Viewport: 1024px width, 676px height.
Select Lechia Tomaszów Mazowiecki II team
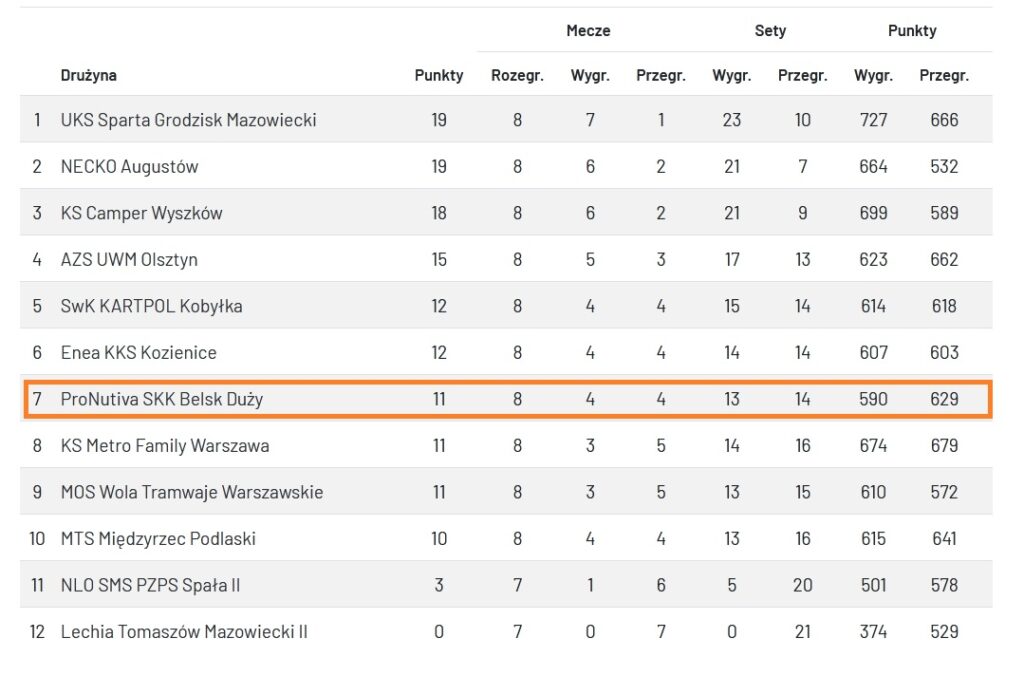tap(184, 632)
